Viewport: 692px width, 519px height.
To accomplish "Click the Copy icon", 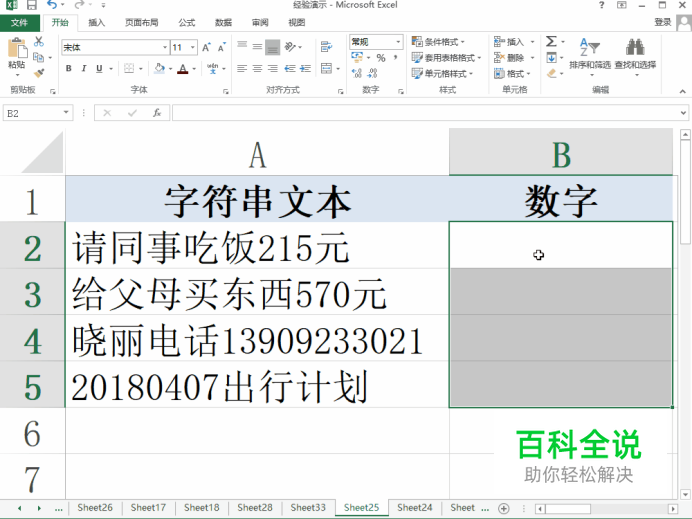I will pyautogui.click(x=39, y=57).
